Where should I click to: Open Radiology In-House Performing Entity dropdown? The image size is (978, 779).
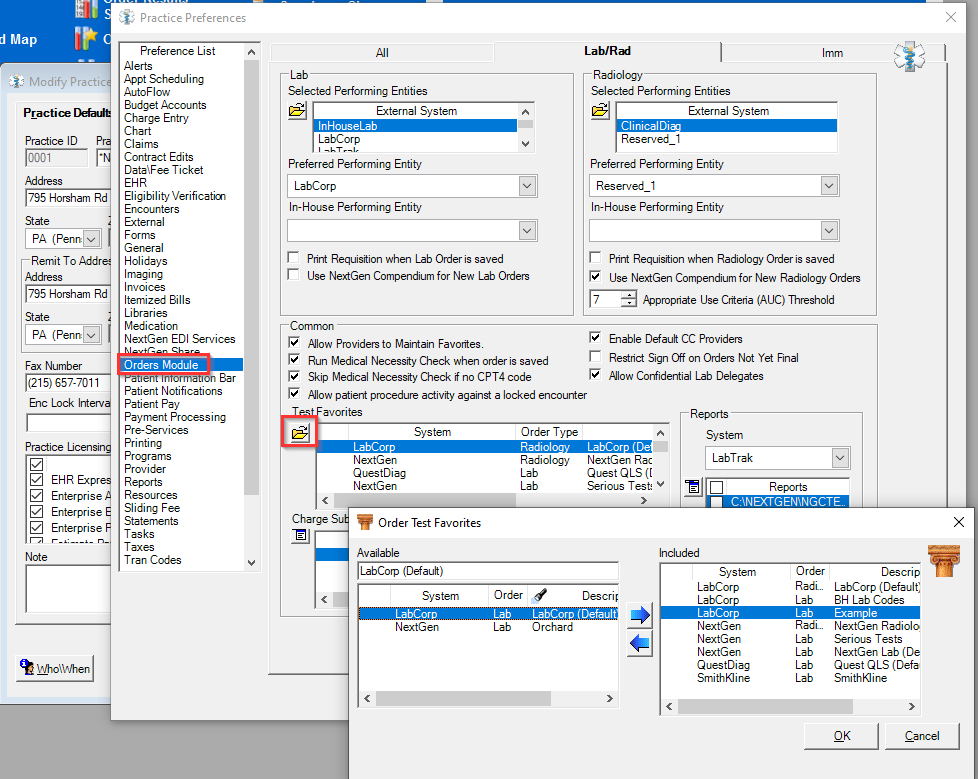pyautogui.click(x=829, y=231)
